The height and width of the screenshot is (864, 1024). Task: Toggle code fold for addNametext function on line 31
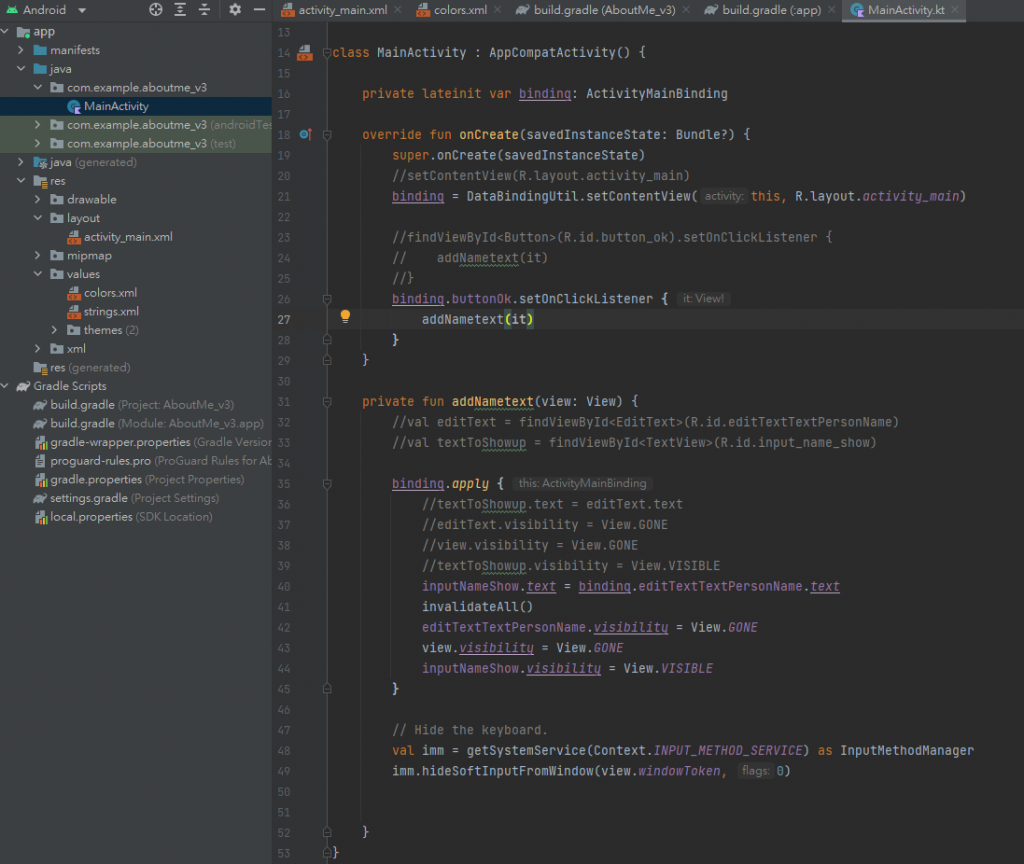click(x=326, y=401)
